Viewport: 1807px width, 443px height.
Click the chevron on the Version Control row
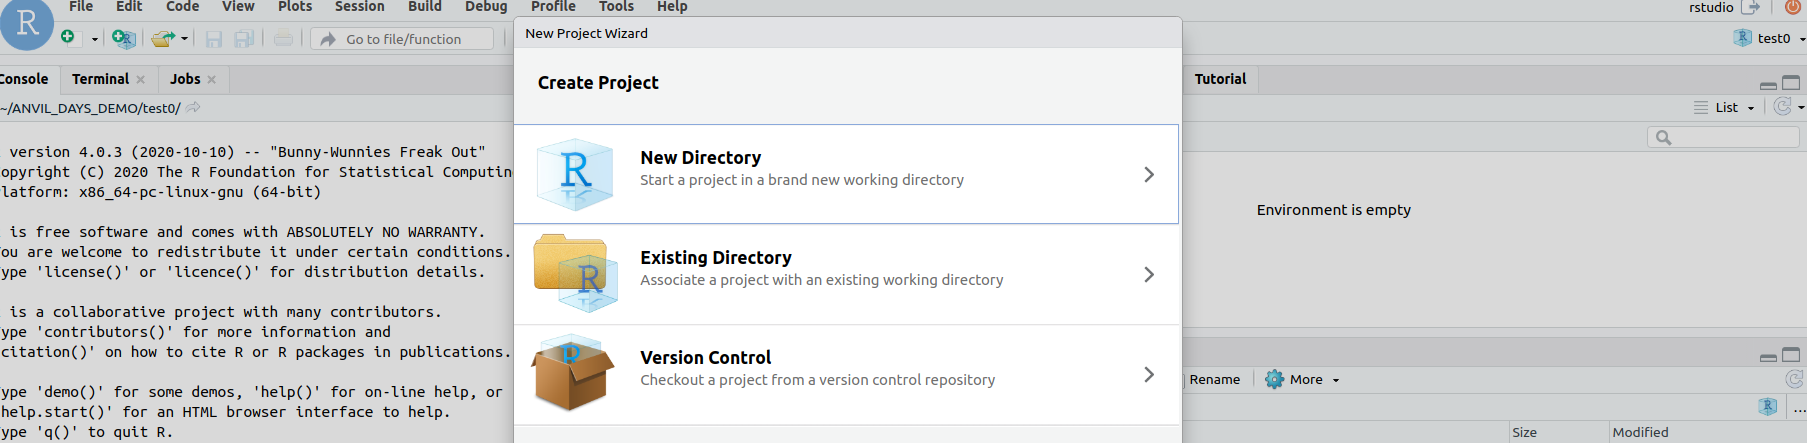(1149, 374)
